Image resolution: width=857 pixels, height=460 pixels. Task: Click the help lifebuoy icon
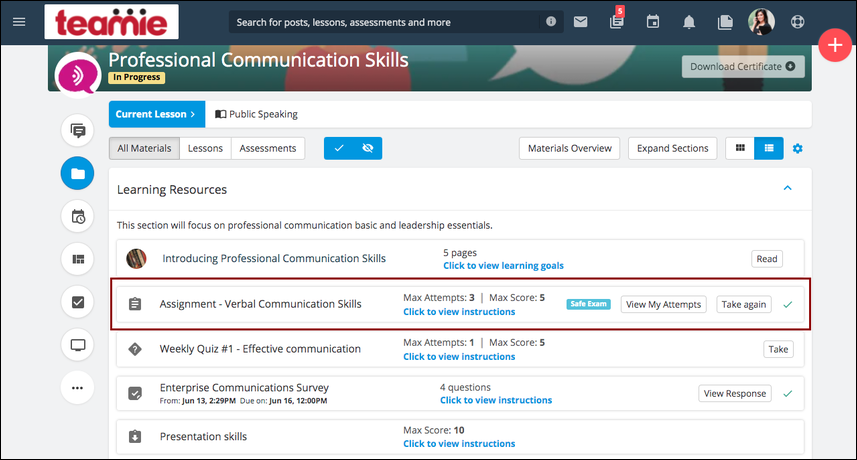[x=797, y=22]
